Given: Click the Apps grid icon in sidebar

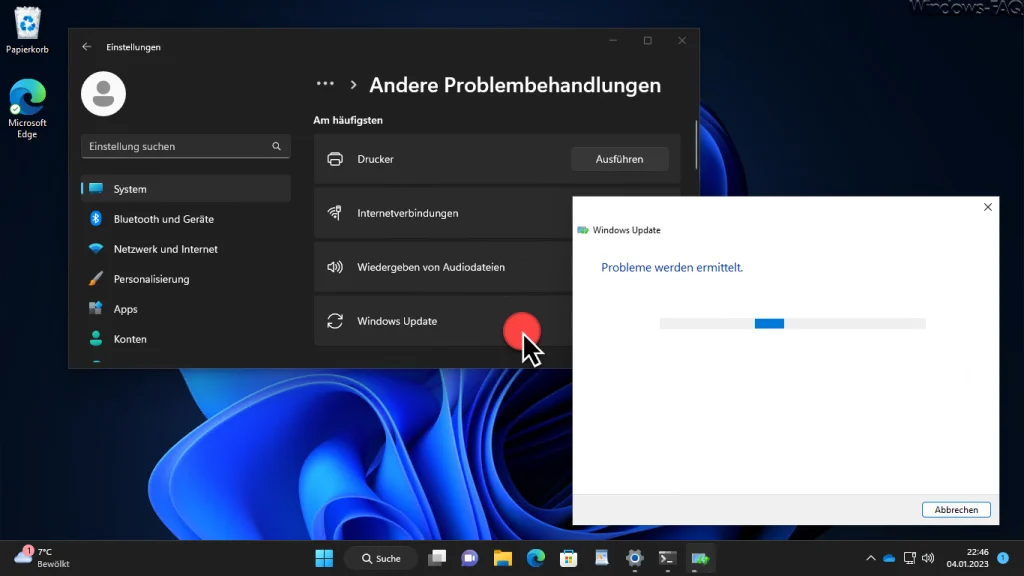Looking at the screenshot, I should click(x=96, y=308).
